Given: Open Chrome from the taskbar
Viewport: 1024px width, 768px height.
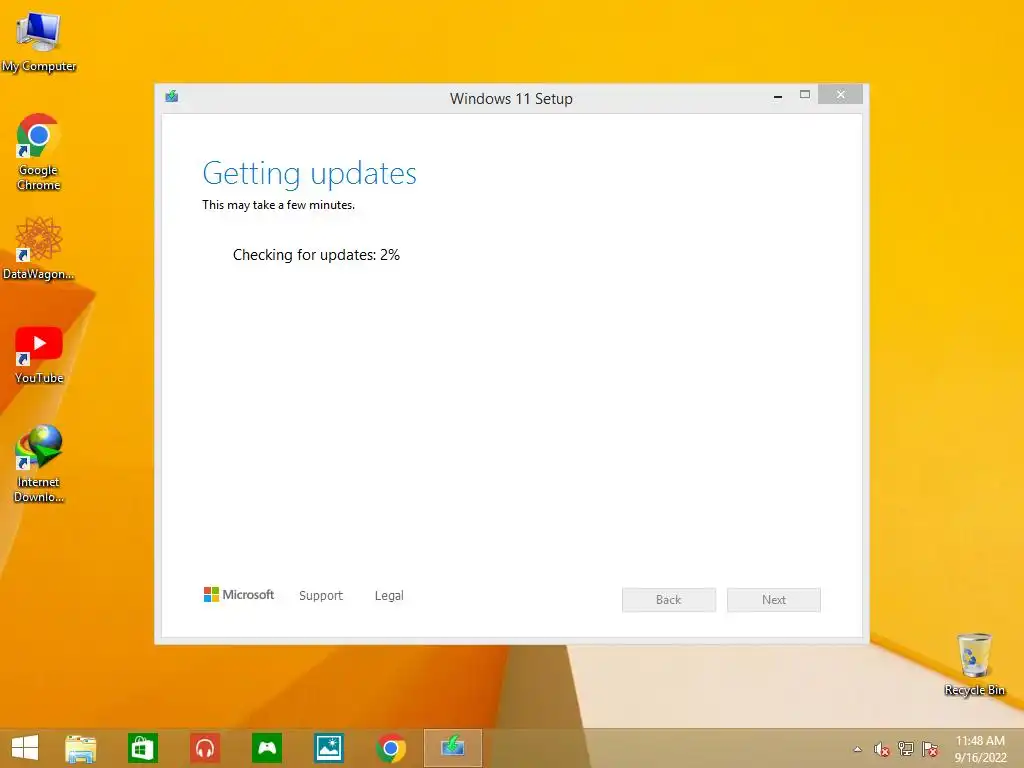Looking at the screenshot, I should 391,748.
